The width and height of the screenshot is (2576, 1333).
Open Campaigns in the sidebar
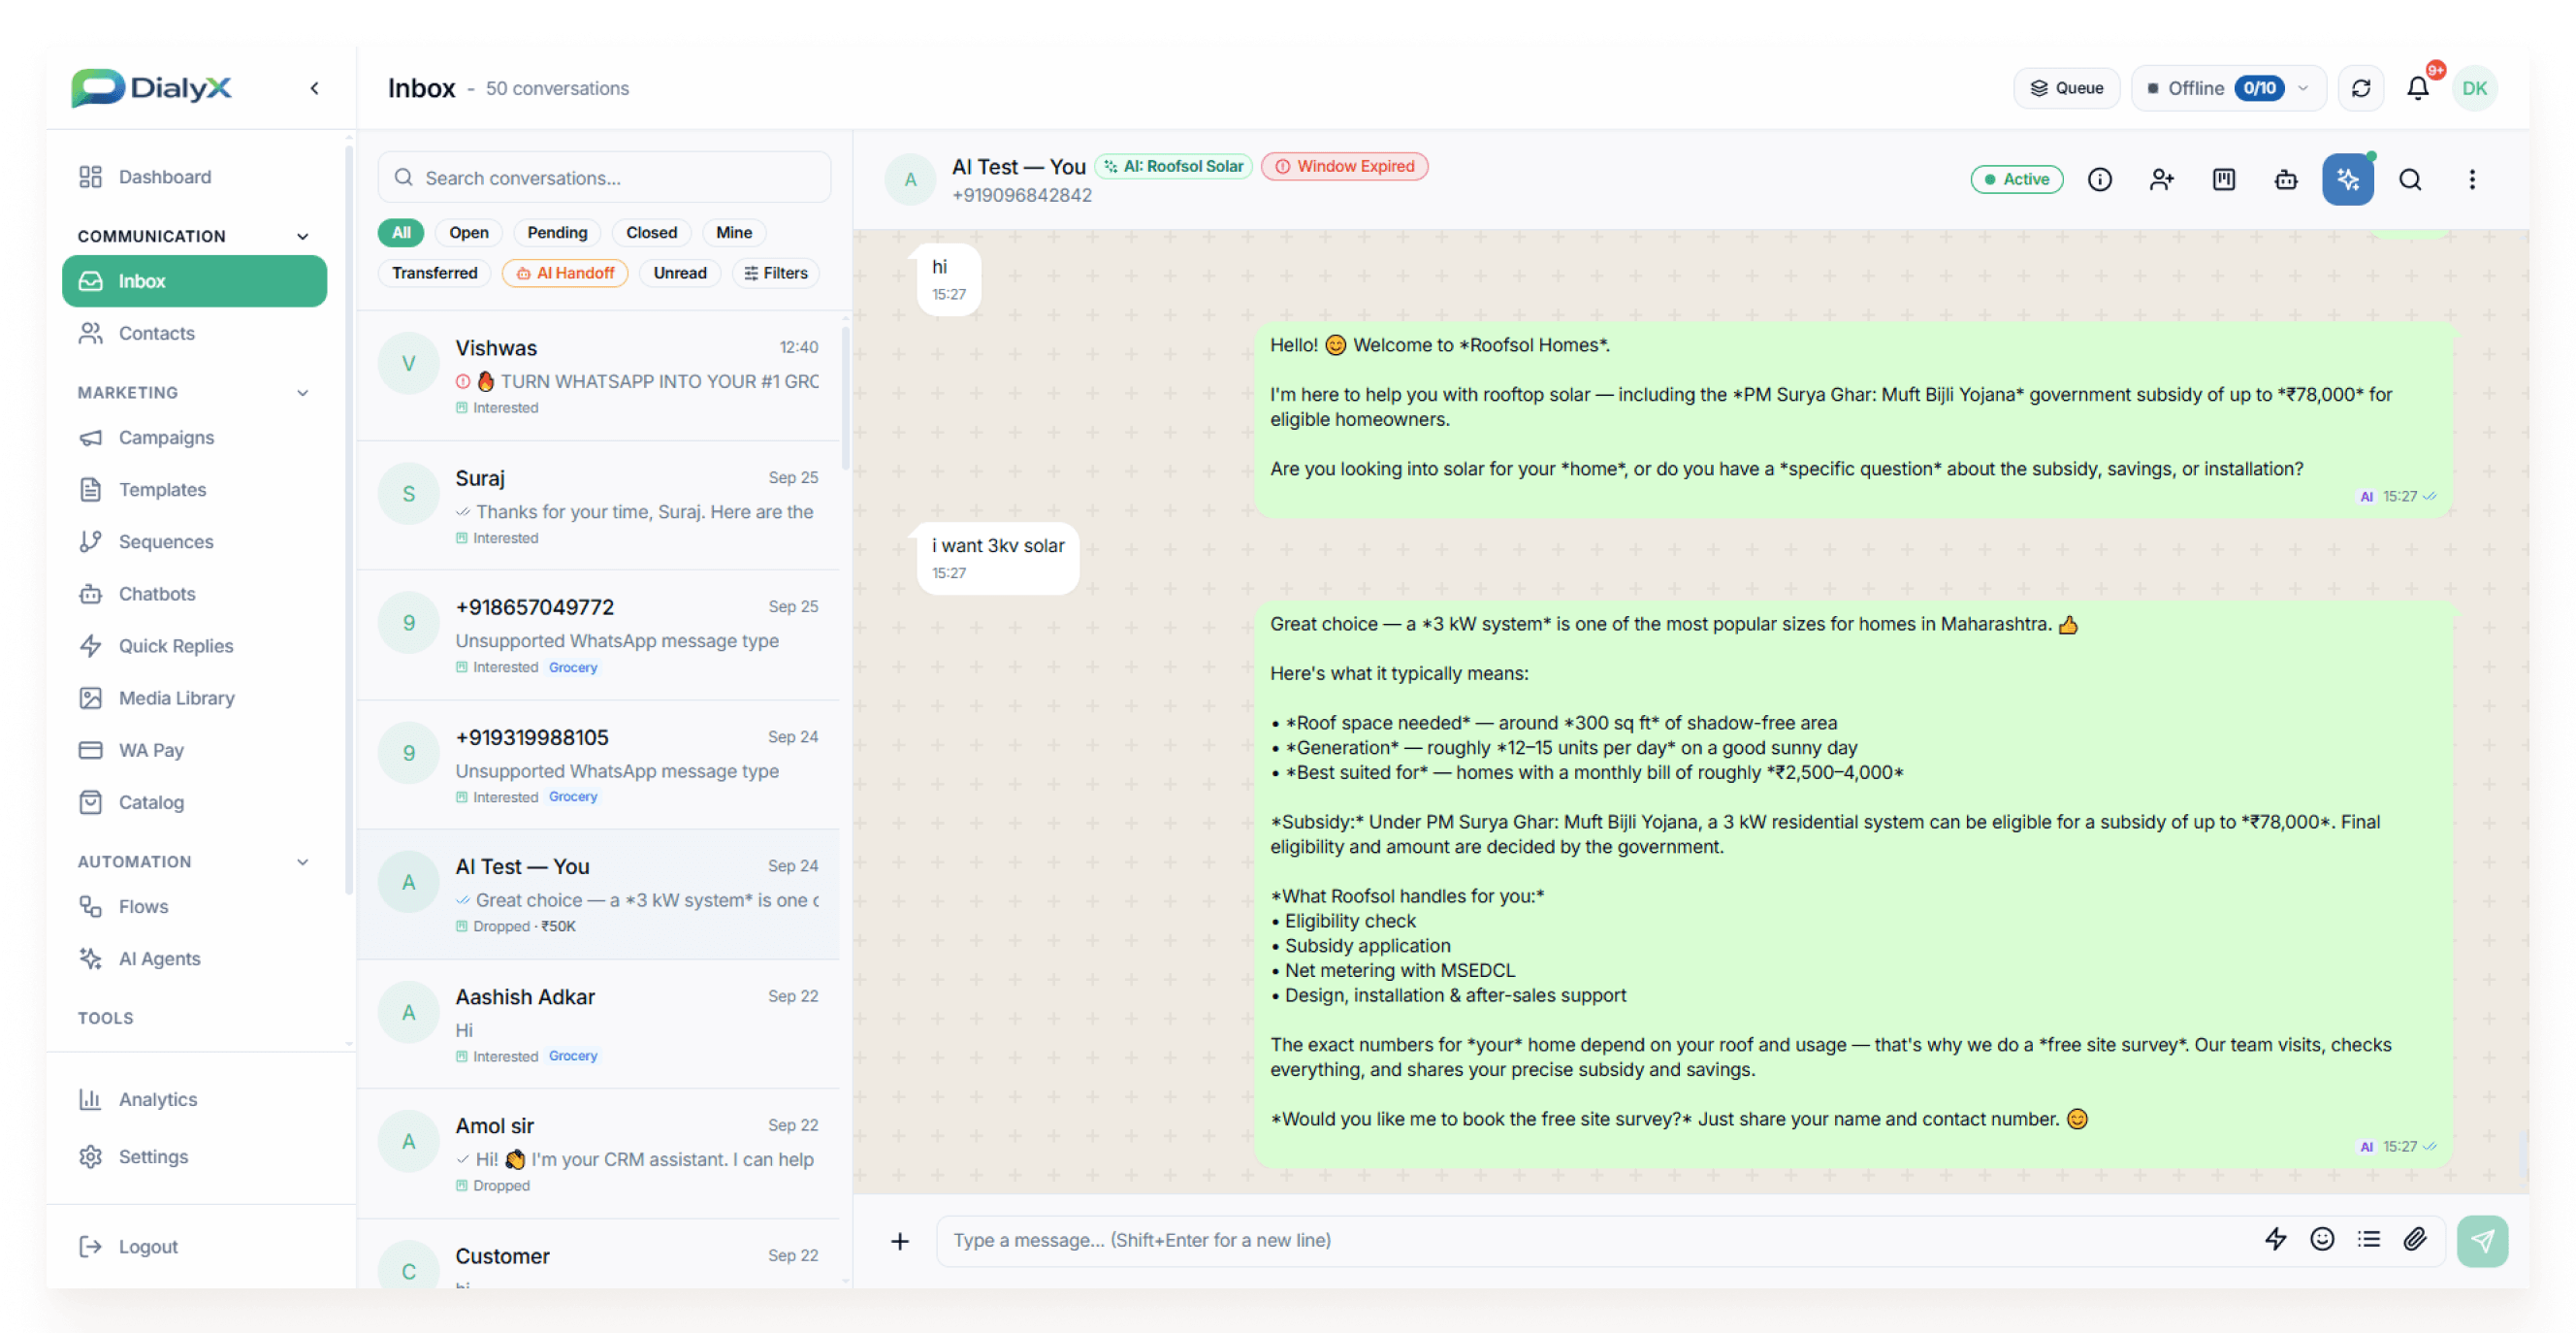(x=194, y=437)
